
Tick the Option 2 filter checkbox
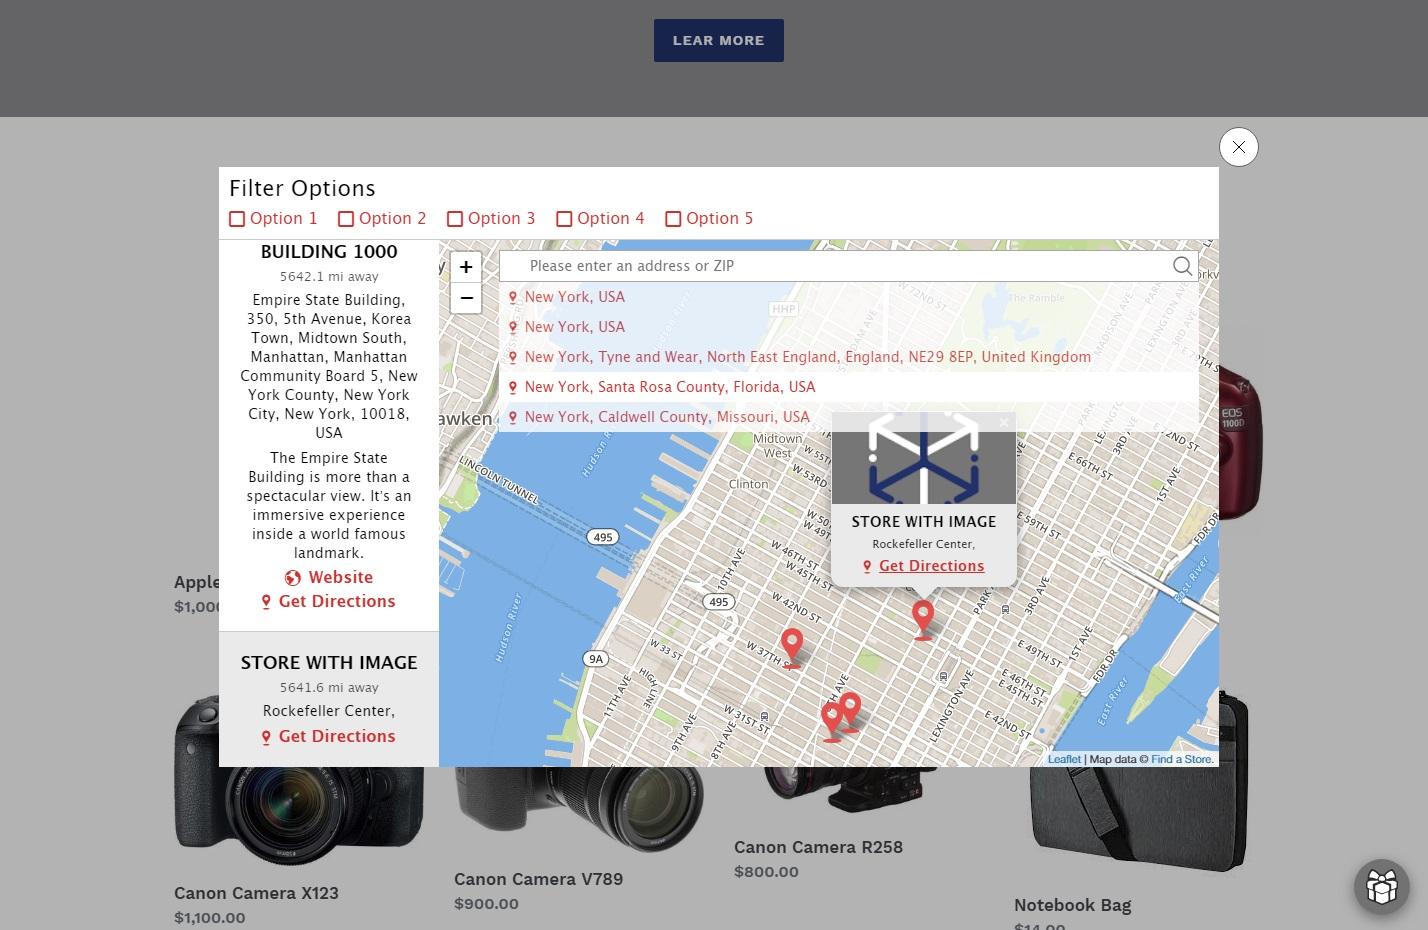point(346,219)
